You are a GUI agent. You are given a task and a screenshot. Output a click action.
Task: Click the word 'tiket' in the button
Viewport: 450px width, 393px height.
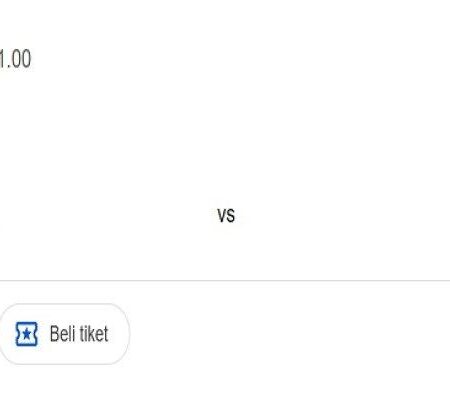(94, 333)
